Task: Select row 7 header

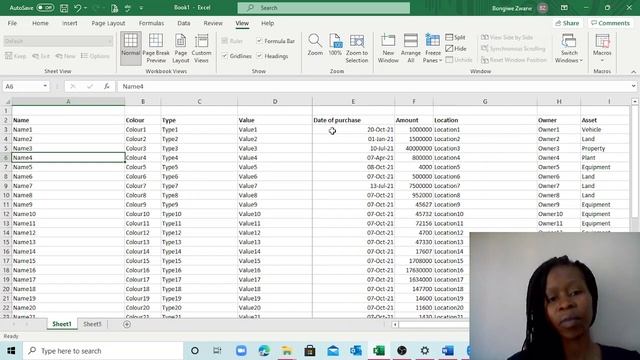Action: tap(6, 167)
